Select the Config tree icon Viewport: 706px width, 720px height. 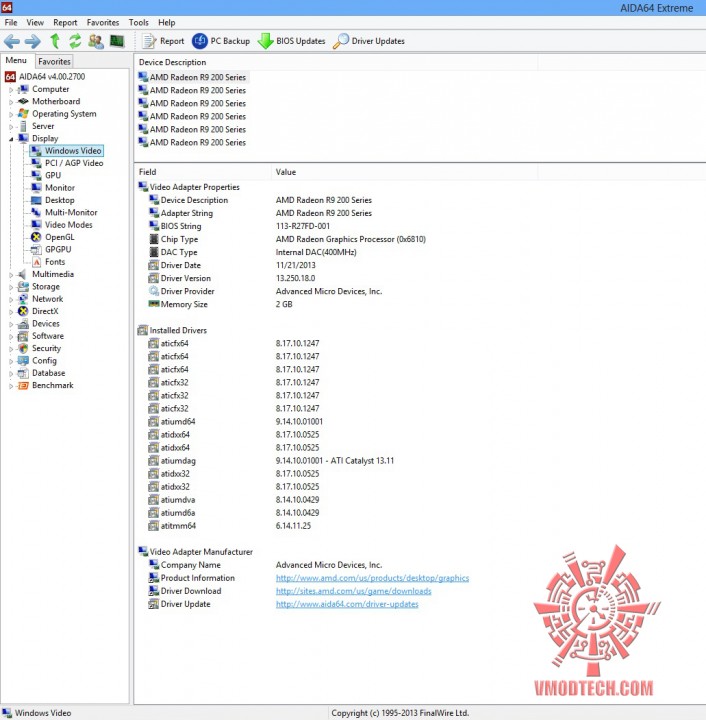[x=23, y=361]
